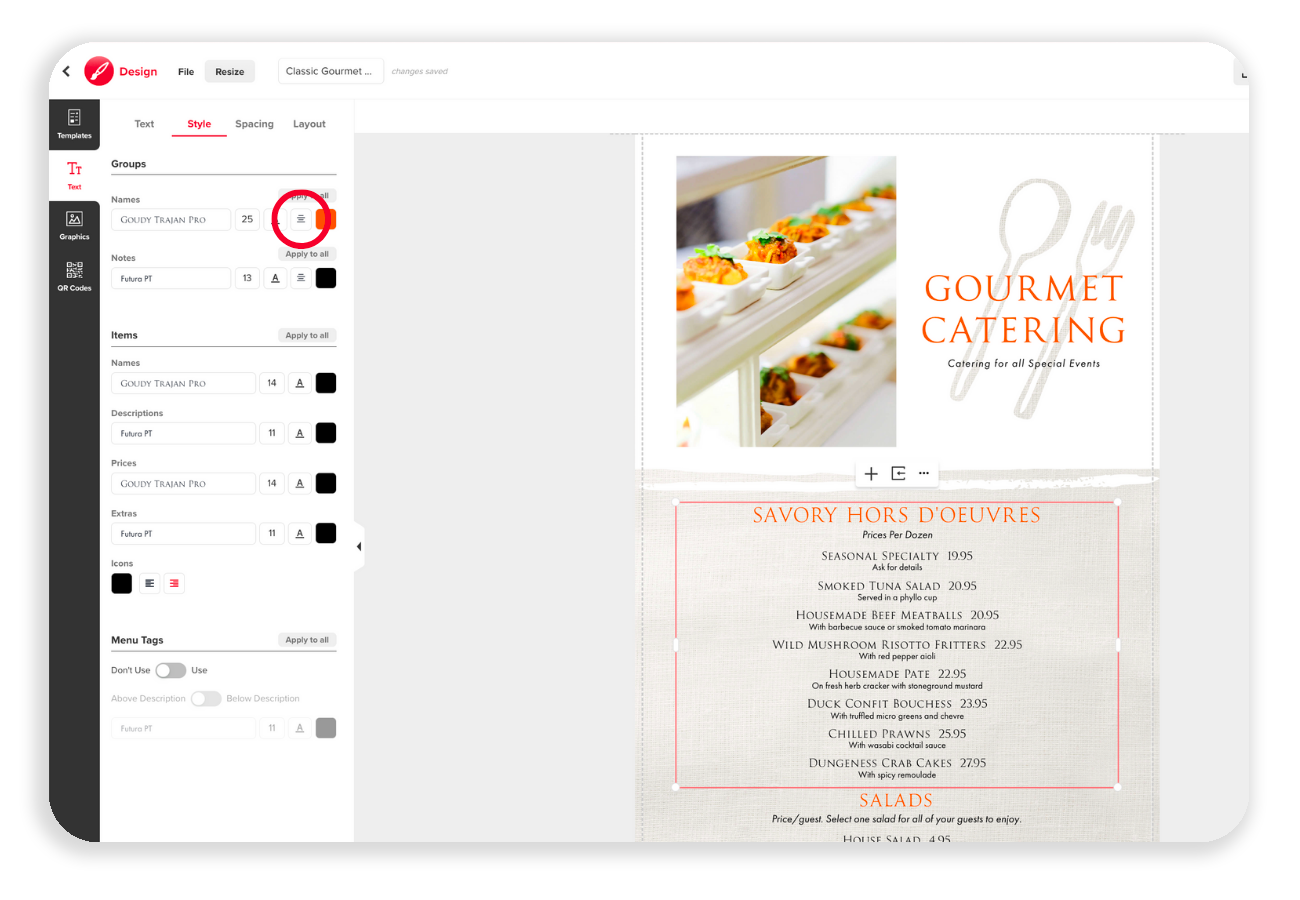Viewport: 1300px width, 900px height.
Task: Select the red right-aligned Icons option
Action: pyautogui.click(x=174, y=583)
